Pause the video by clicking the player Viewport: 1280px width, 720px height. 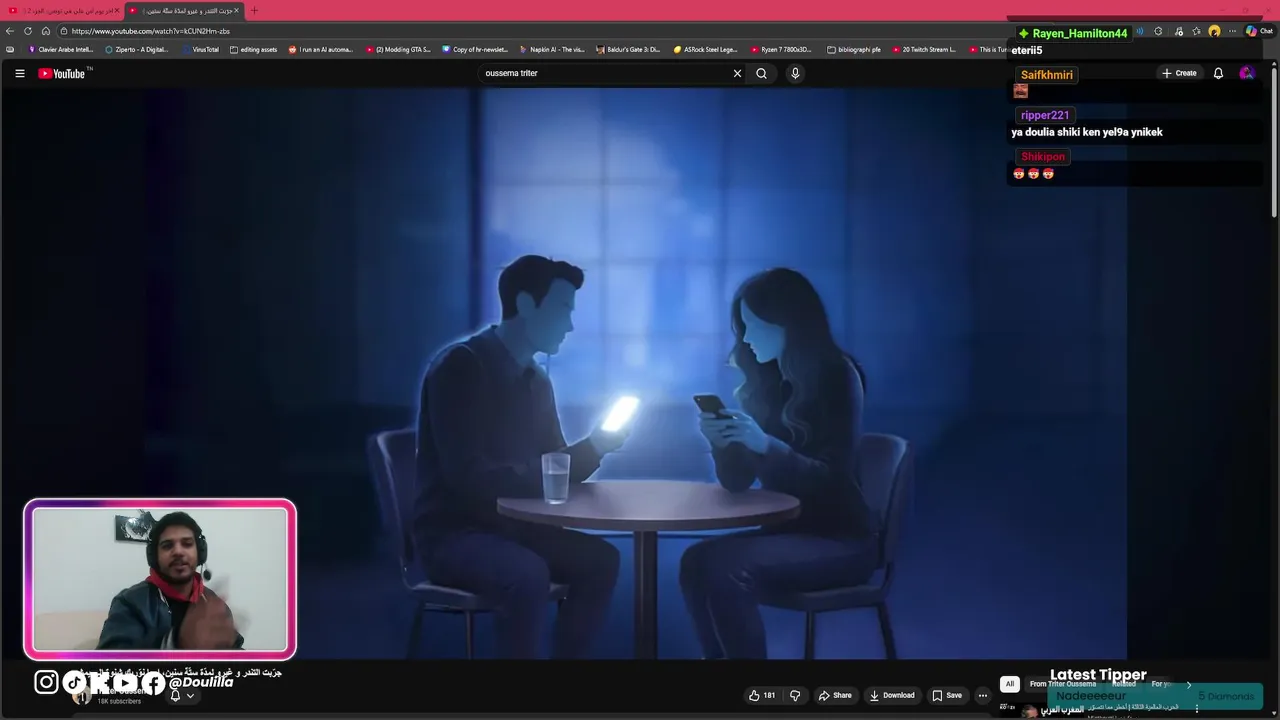[x=640, y=372]
